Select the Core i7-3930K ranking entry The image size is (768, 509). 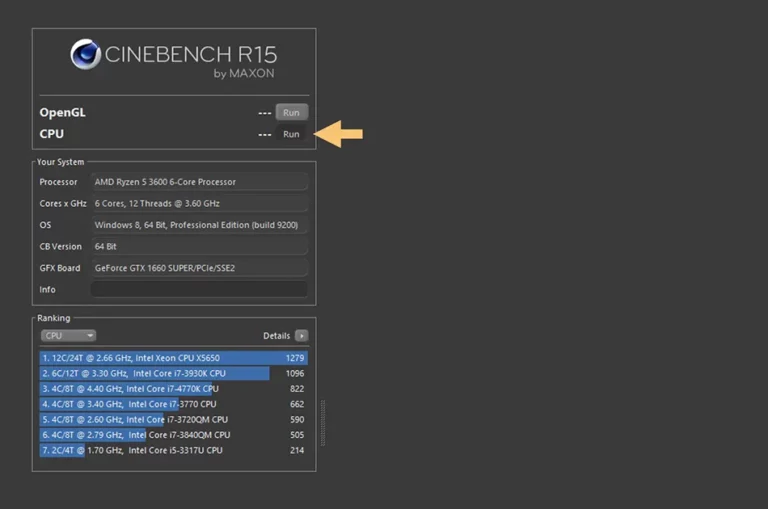(173, 373)
